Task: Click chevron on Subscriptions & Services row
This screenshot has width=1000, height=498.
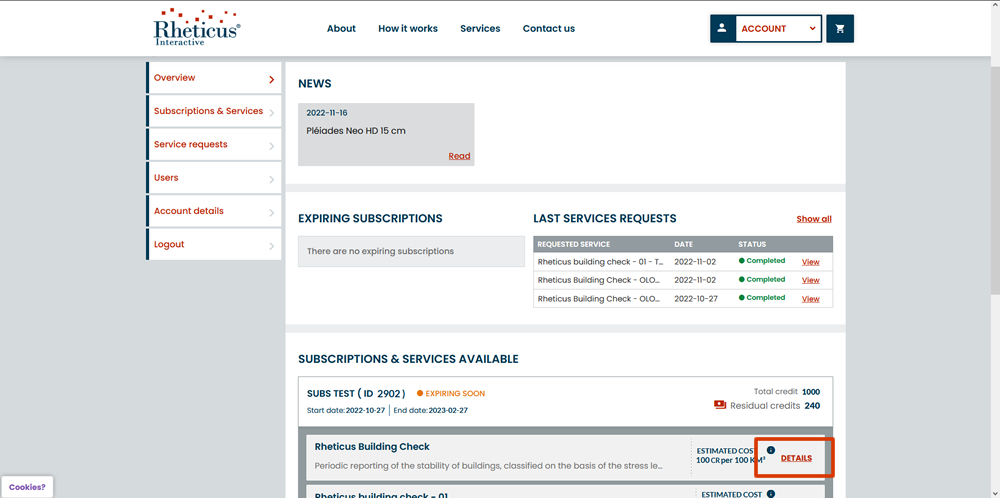Action: click(272, 114)
